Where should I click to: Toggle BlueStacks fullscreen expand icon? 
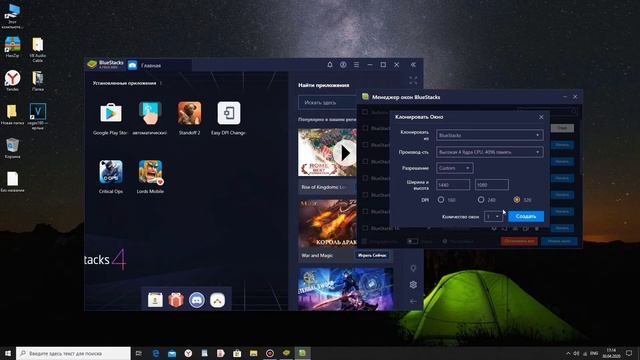[413, 80]
